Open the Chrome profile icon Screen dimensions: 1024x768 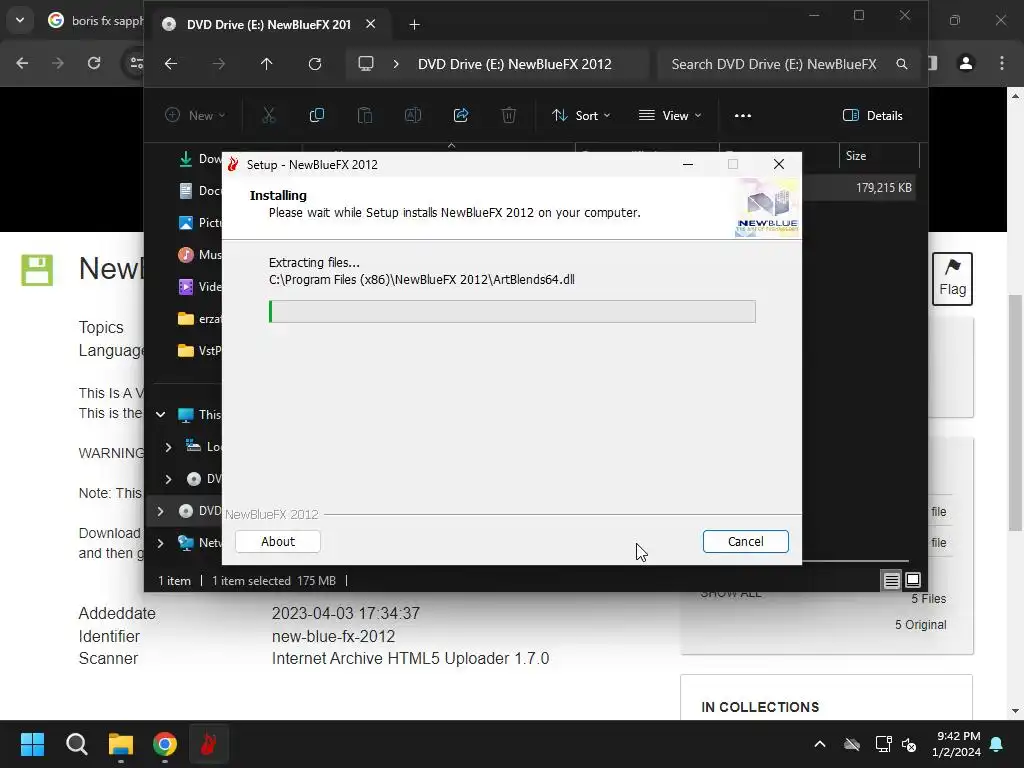pos(966,63)
